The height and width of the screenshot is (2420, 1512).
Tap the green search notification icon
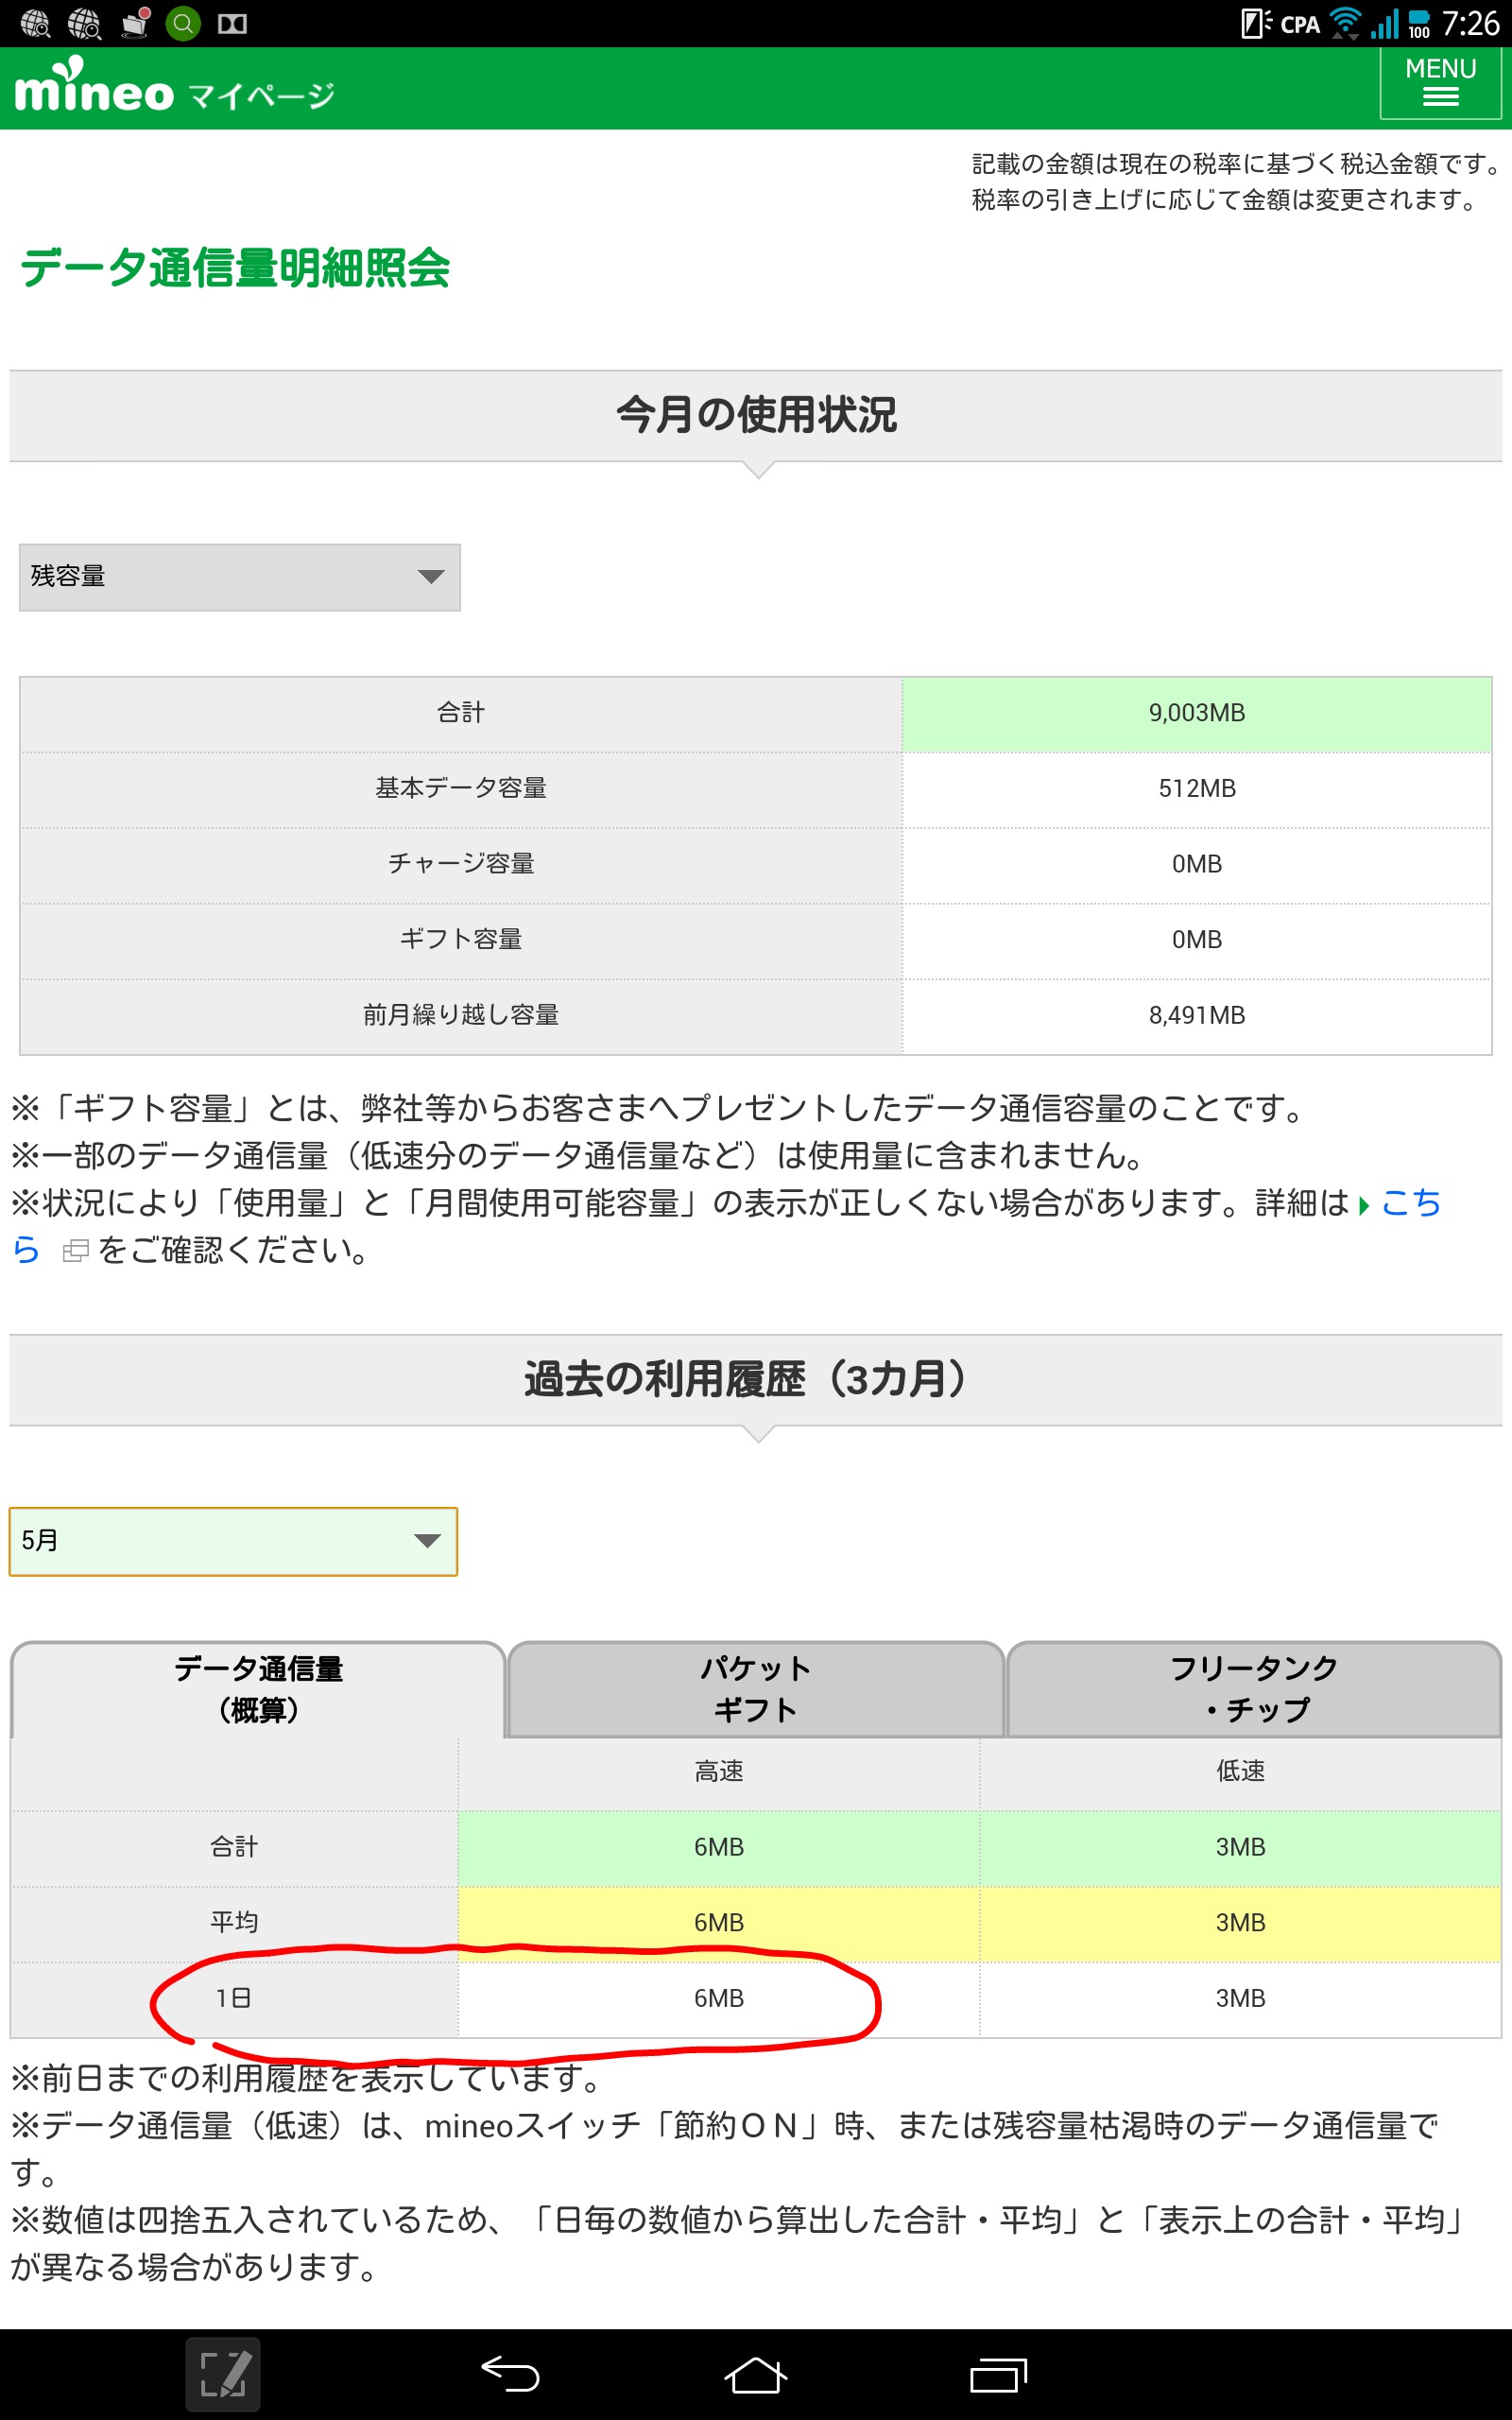(183, 23)
